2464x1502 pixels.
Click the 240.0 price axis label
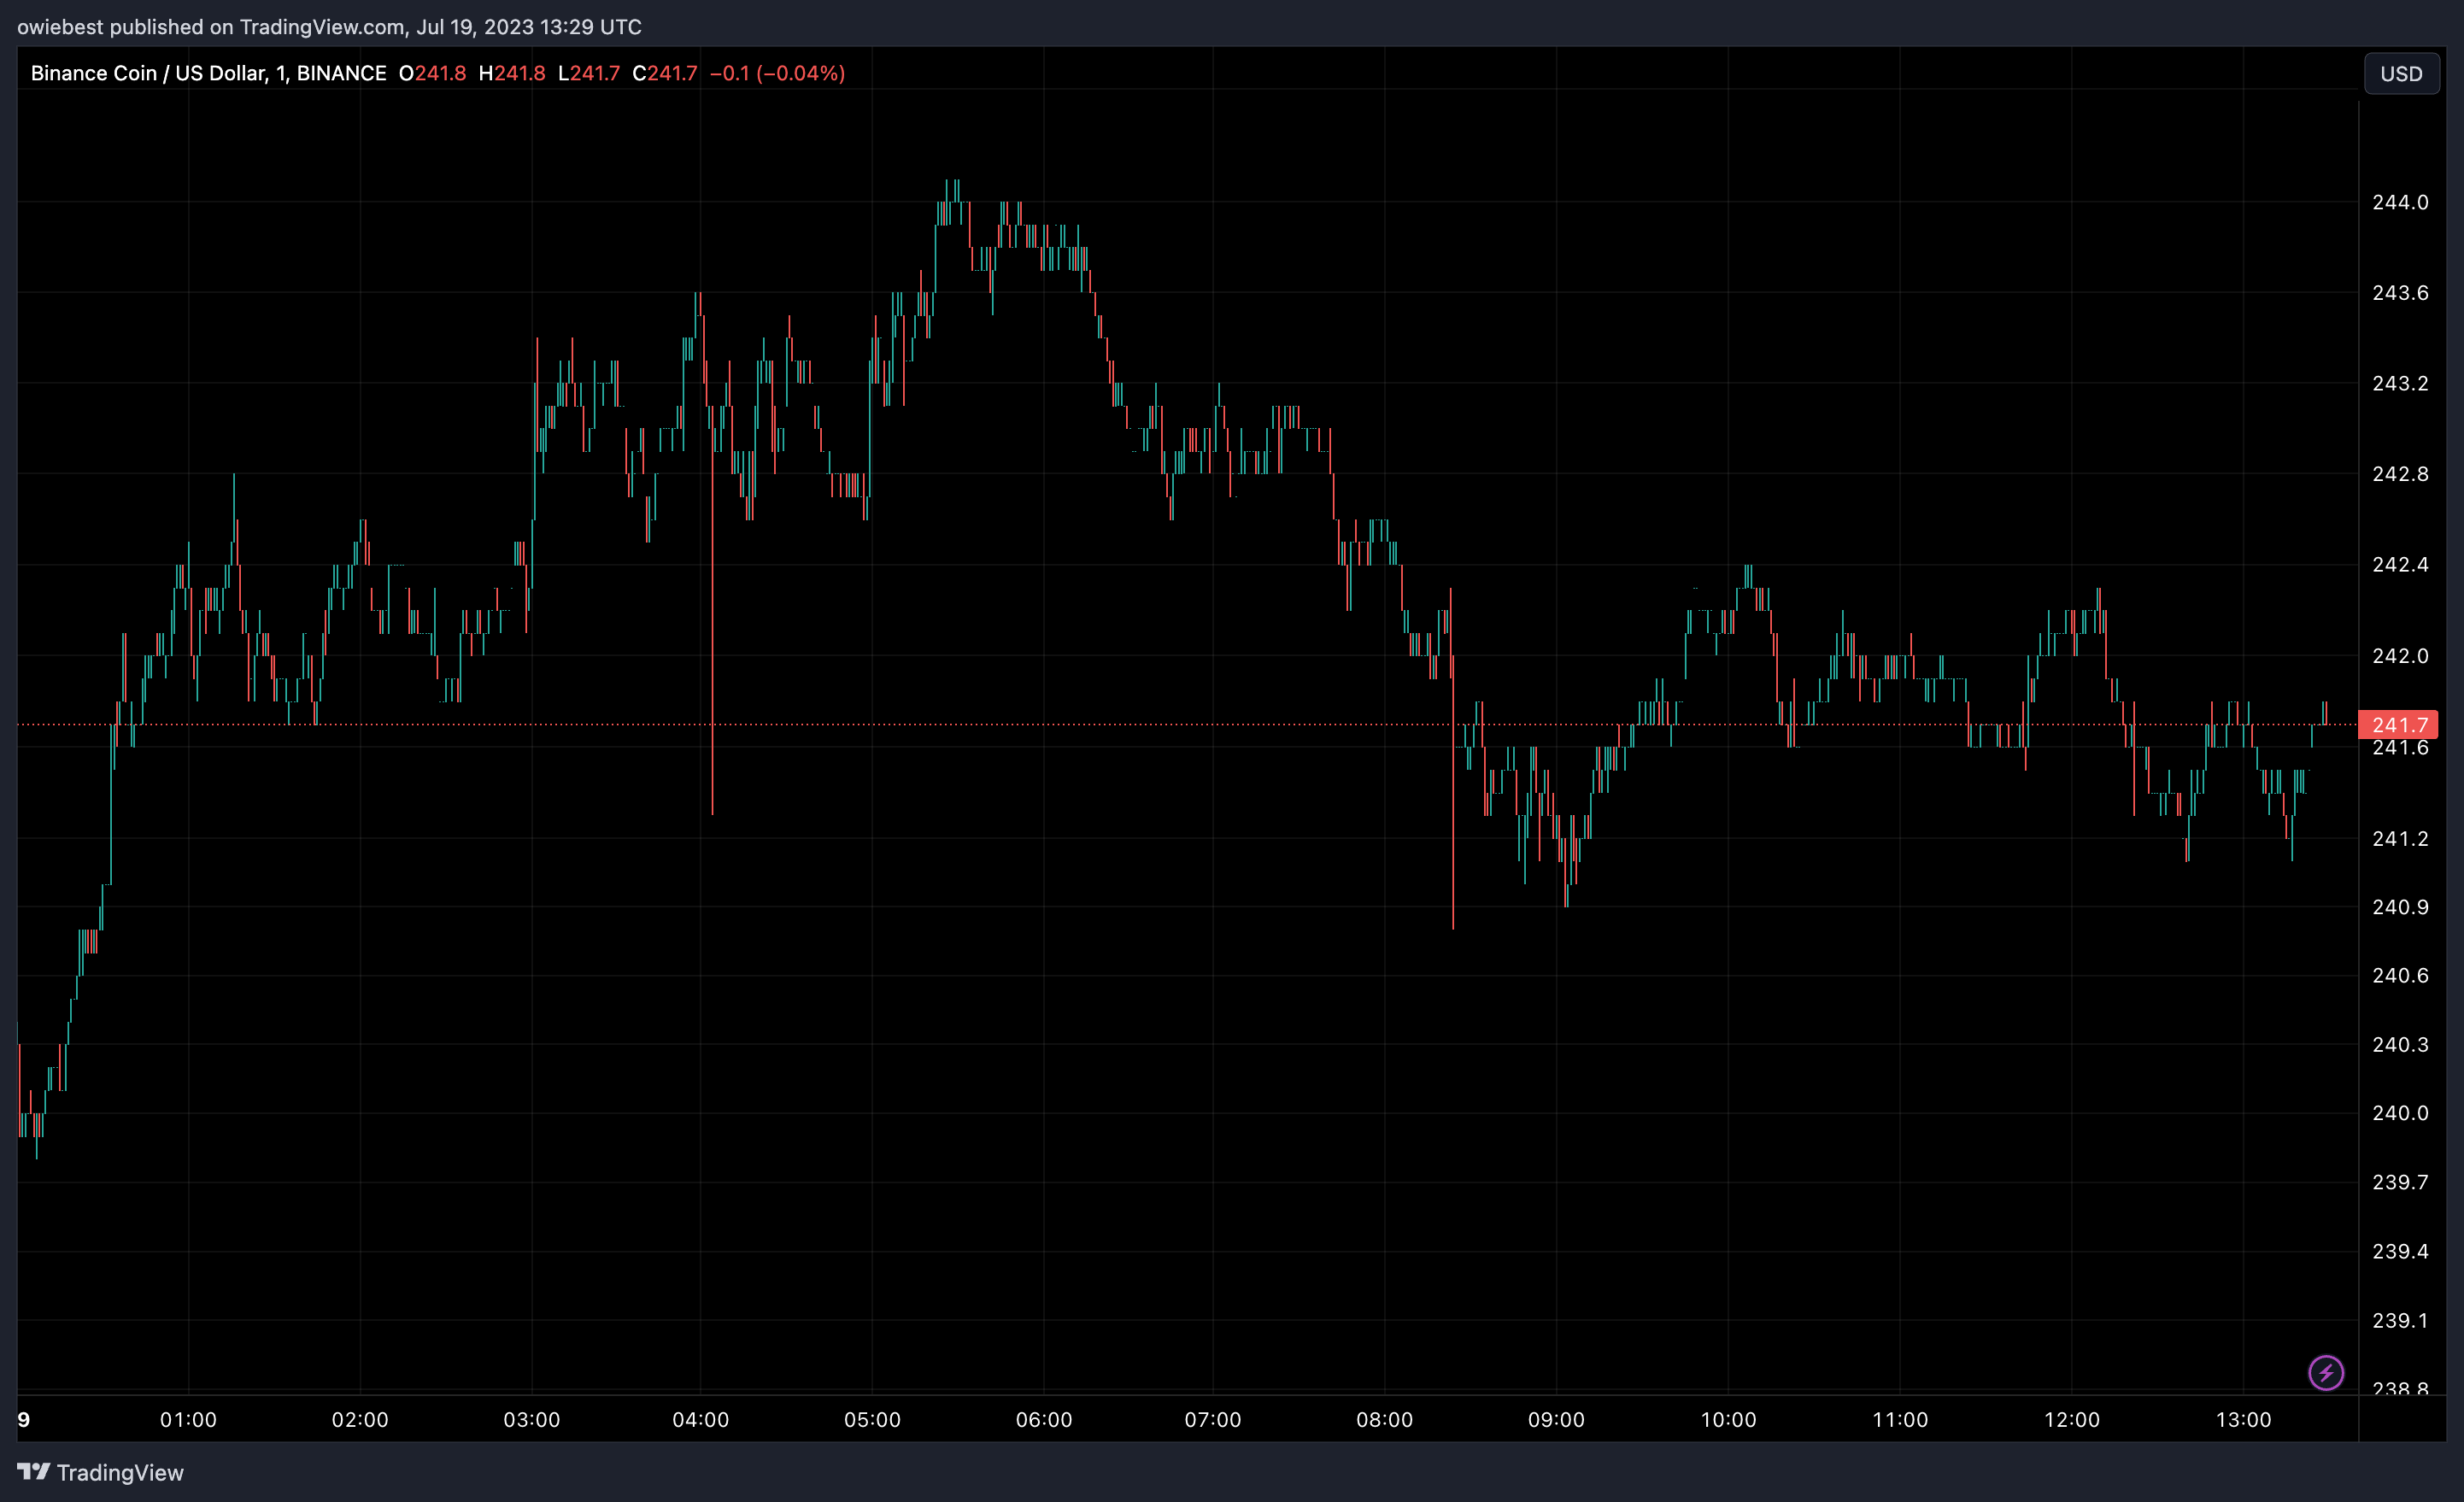tap(2399, 1113)
